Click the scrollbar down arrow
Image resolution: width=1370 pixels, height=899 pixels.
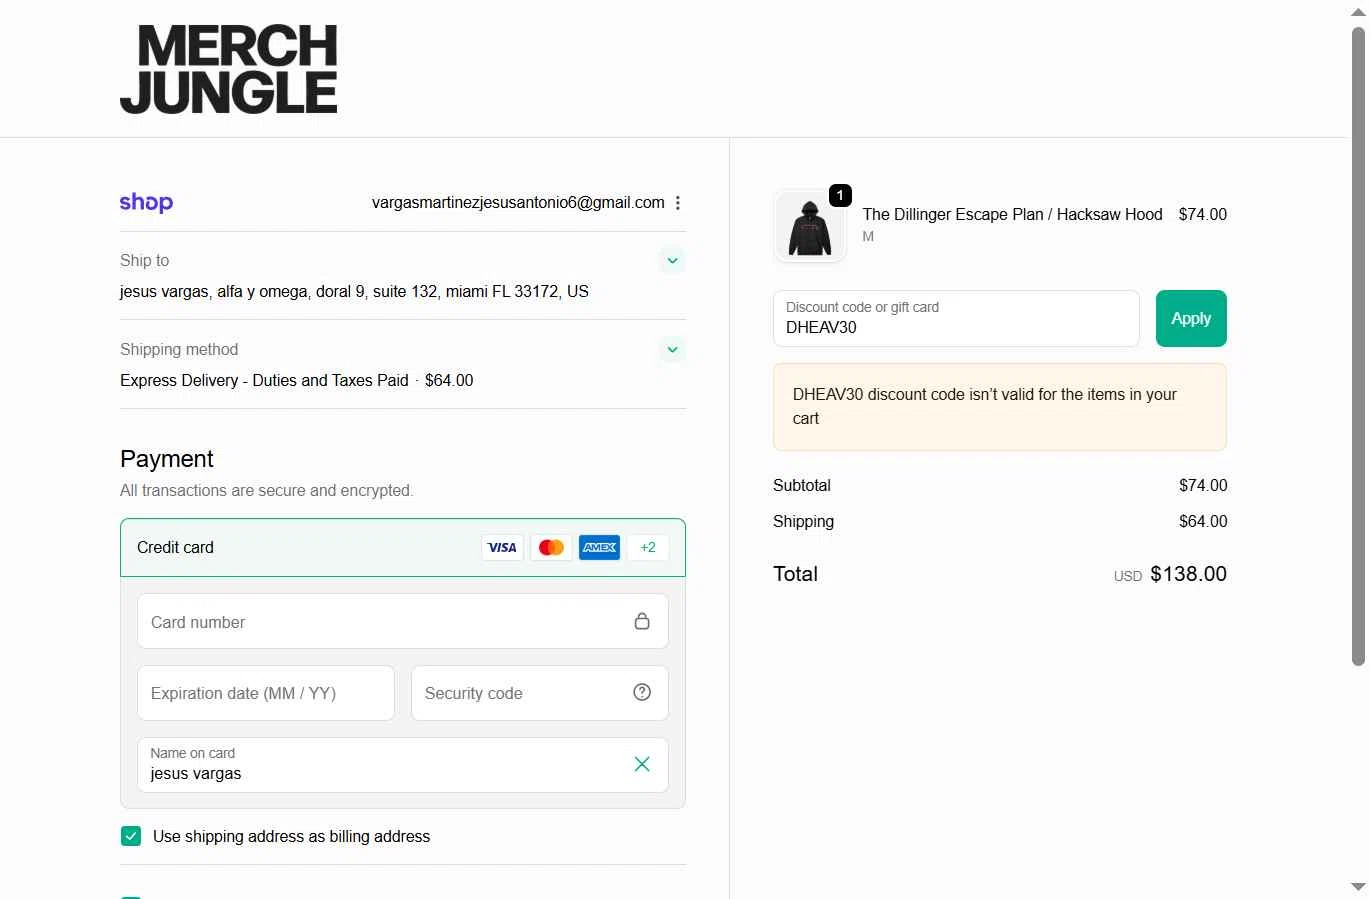tap(1358, 887)
